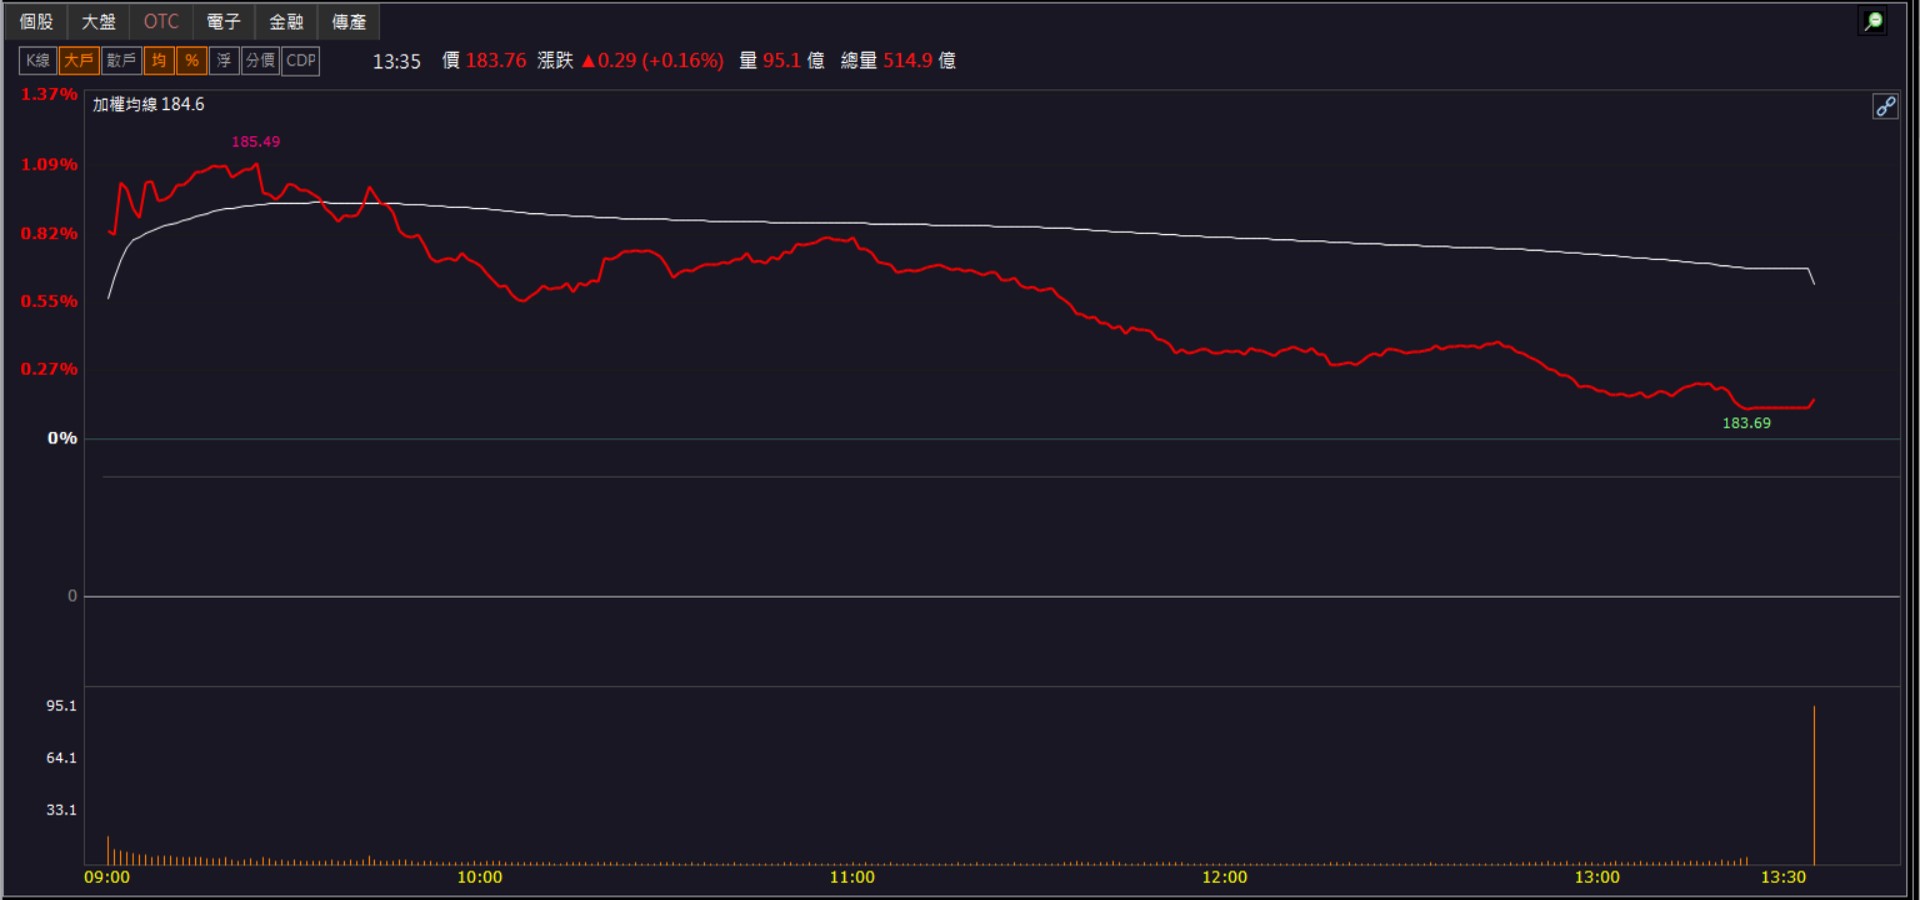Click the ▲0.29 (+0.16%) change value
Image resolution: width=1920 pixels, height=900 pixels.
tap(652, 61)
